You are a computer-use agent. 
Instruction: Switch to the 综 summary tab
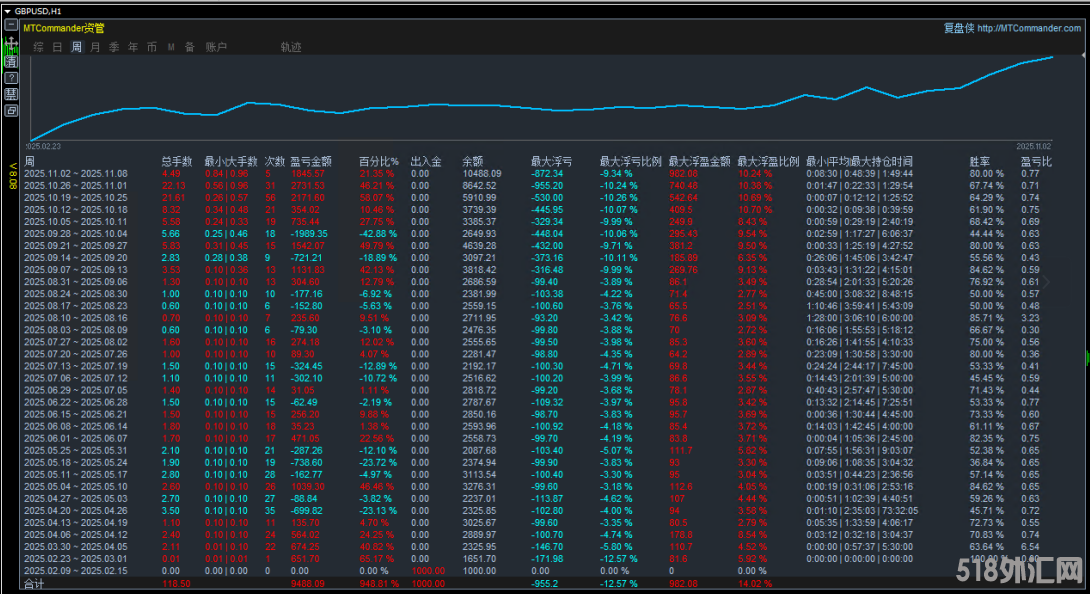tap(38, 47)
